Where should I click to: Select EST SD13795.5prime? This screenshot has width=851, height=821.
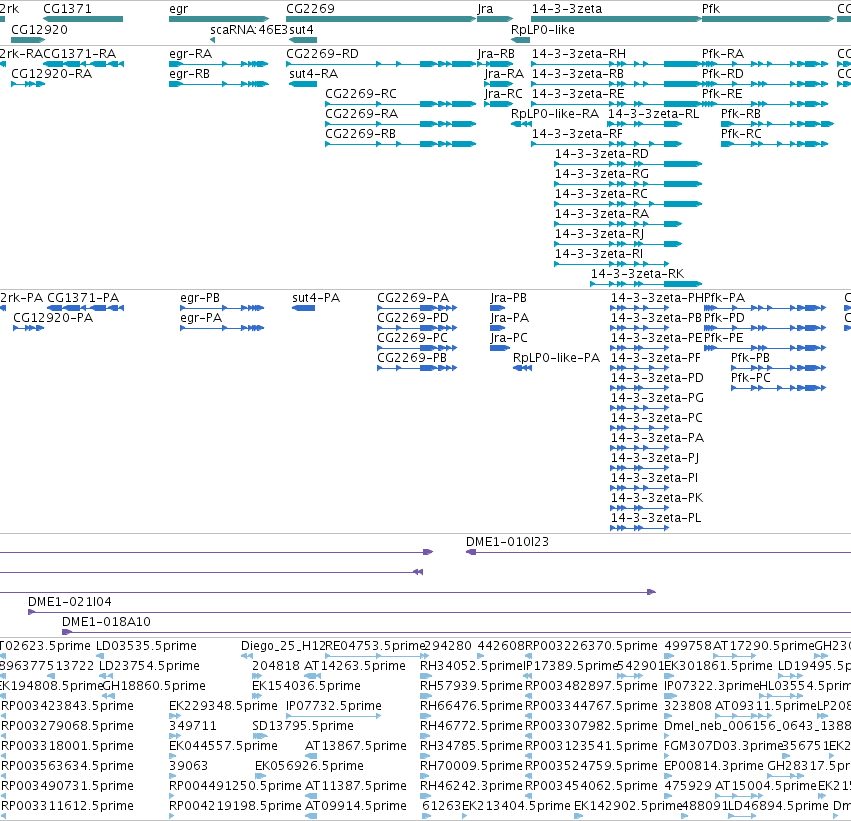pos(303,725)
